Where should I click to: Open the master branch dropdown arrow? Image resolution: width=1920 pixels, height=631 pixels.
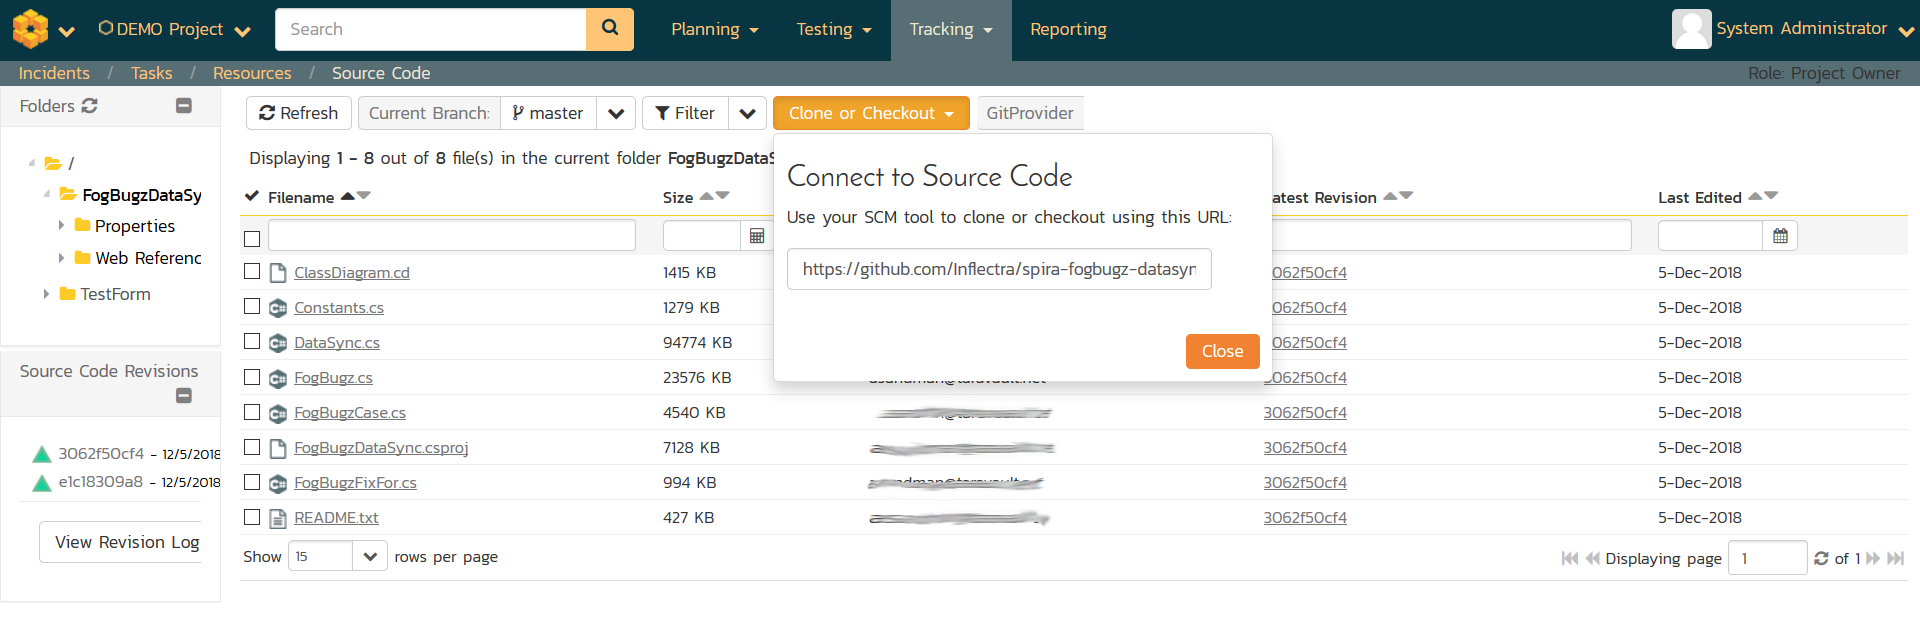616,114
